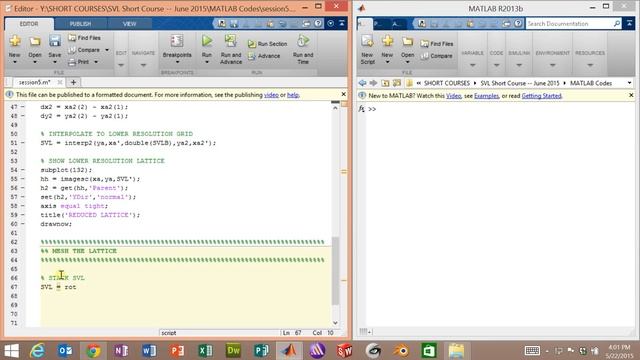This screenshot has width=640, height=360.
Task: Click the search magnifier in Search Documentation
Action: coord(617,24)
